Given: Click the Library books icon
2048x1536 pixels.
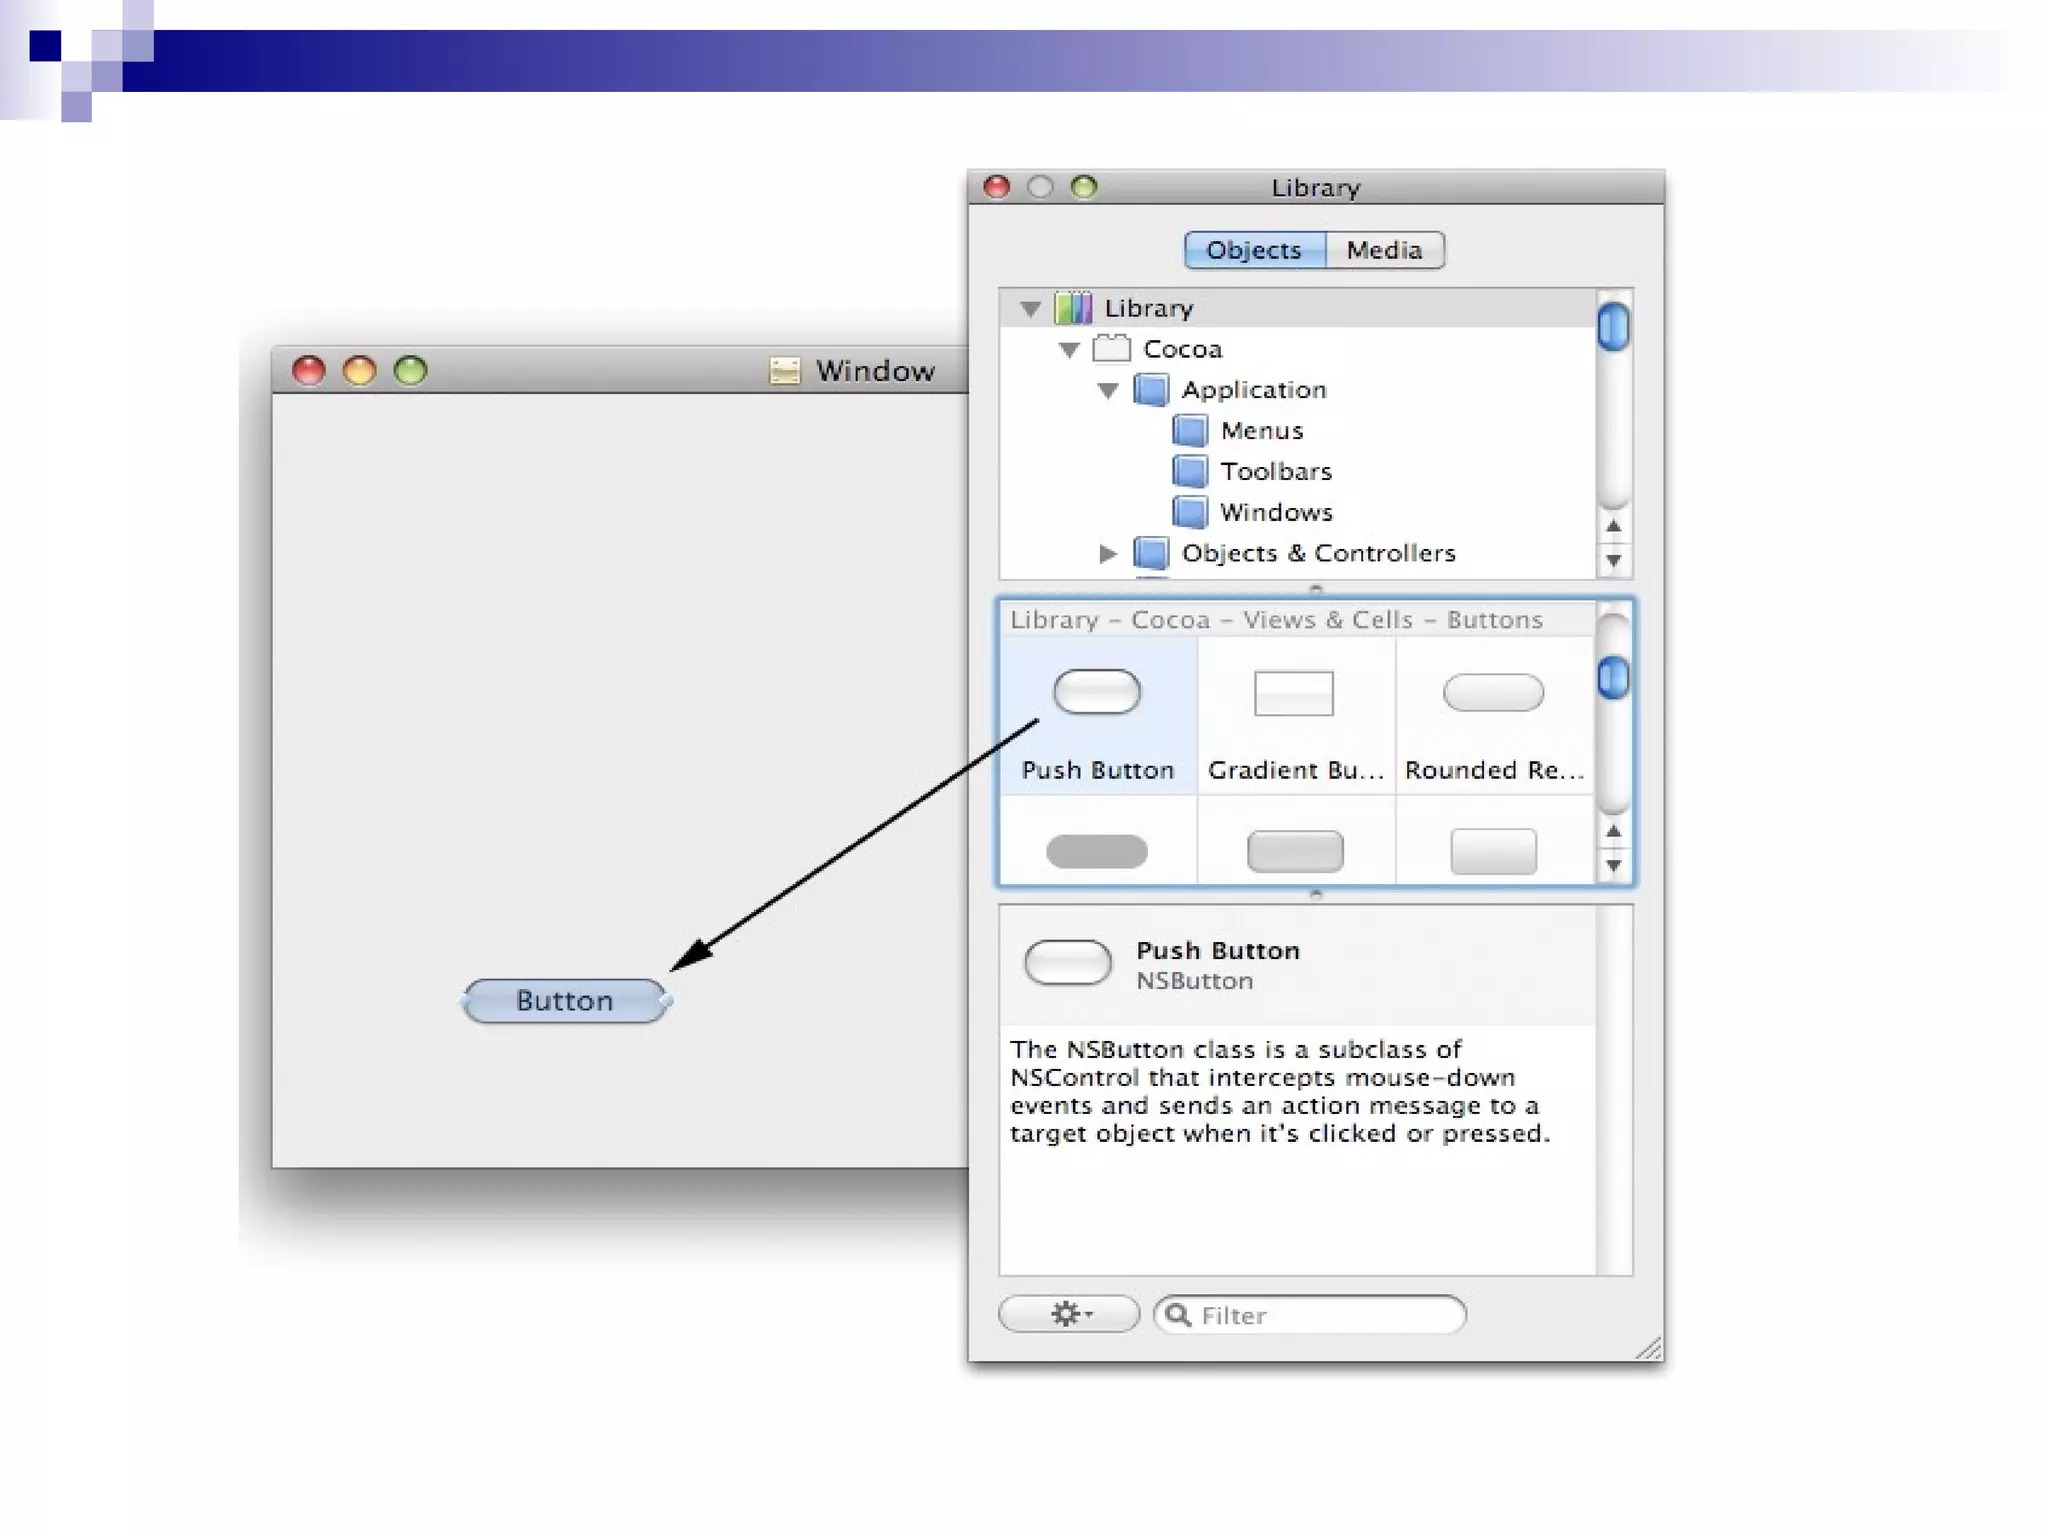Looking at the screenshot, I should [x=1073, y=308].
